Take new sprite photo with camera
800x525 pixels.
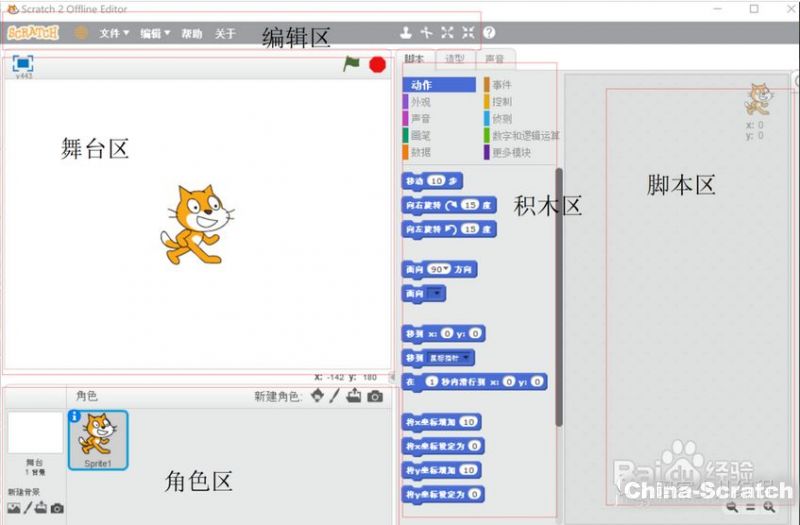[x=375, y=396]
